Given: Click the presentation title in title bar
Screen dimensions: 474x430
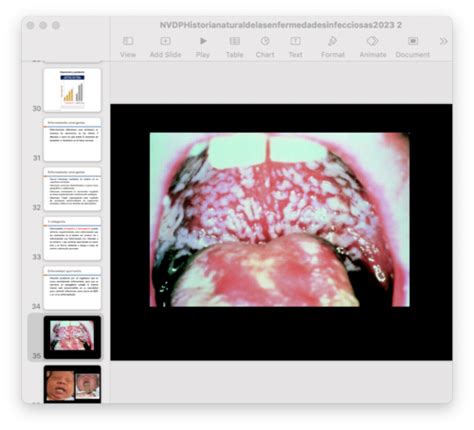Looking at the screenshot, I should 281,25.
